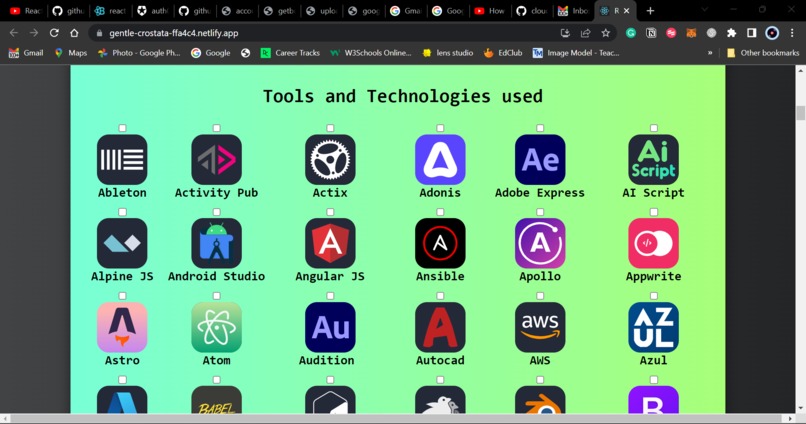Select the AI Script icon

653,160
